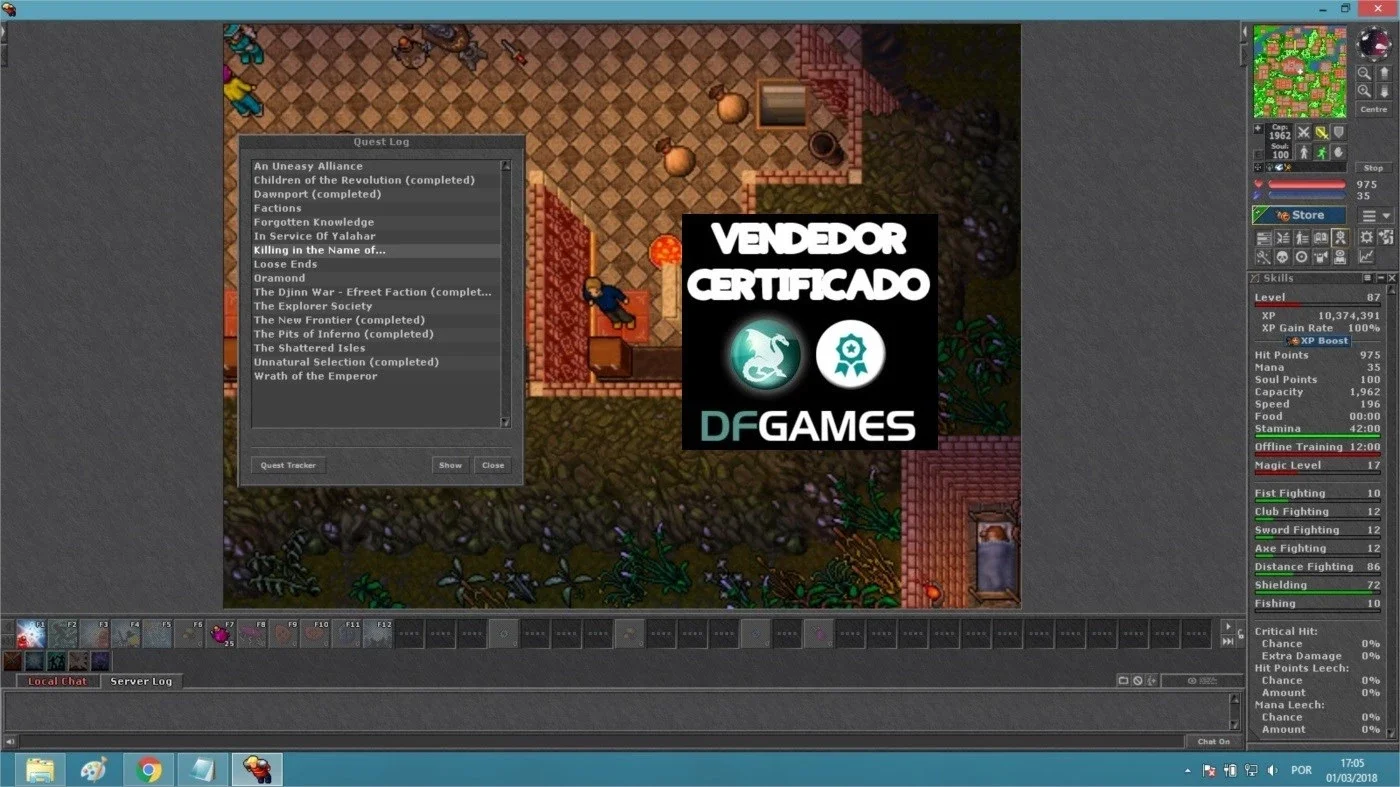Close the Quest Log dialog
The image size is (1400, 787).
(493, 465)
